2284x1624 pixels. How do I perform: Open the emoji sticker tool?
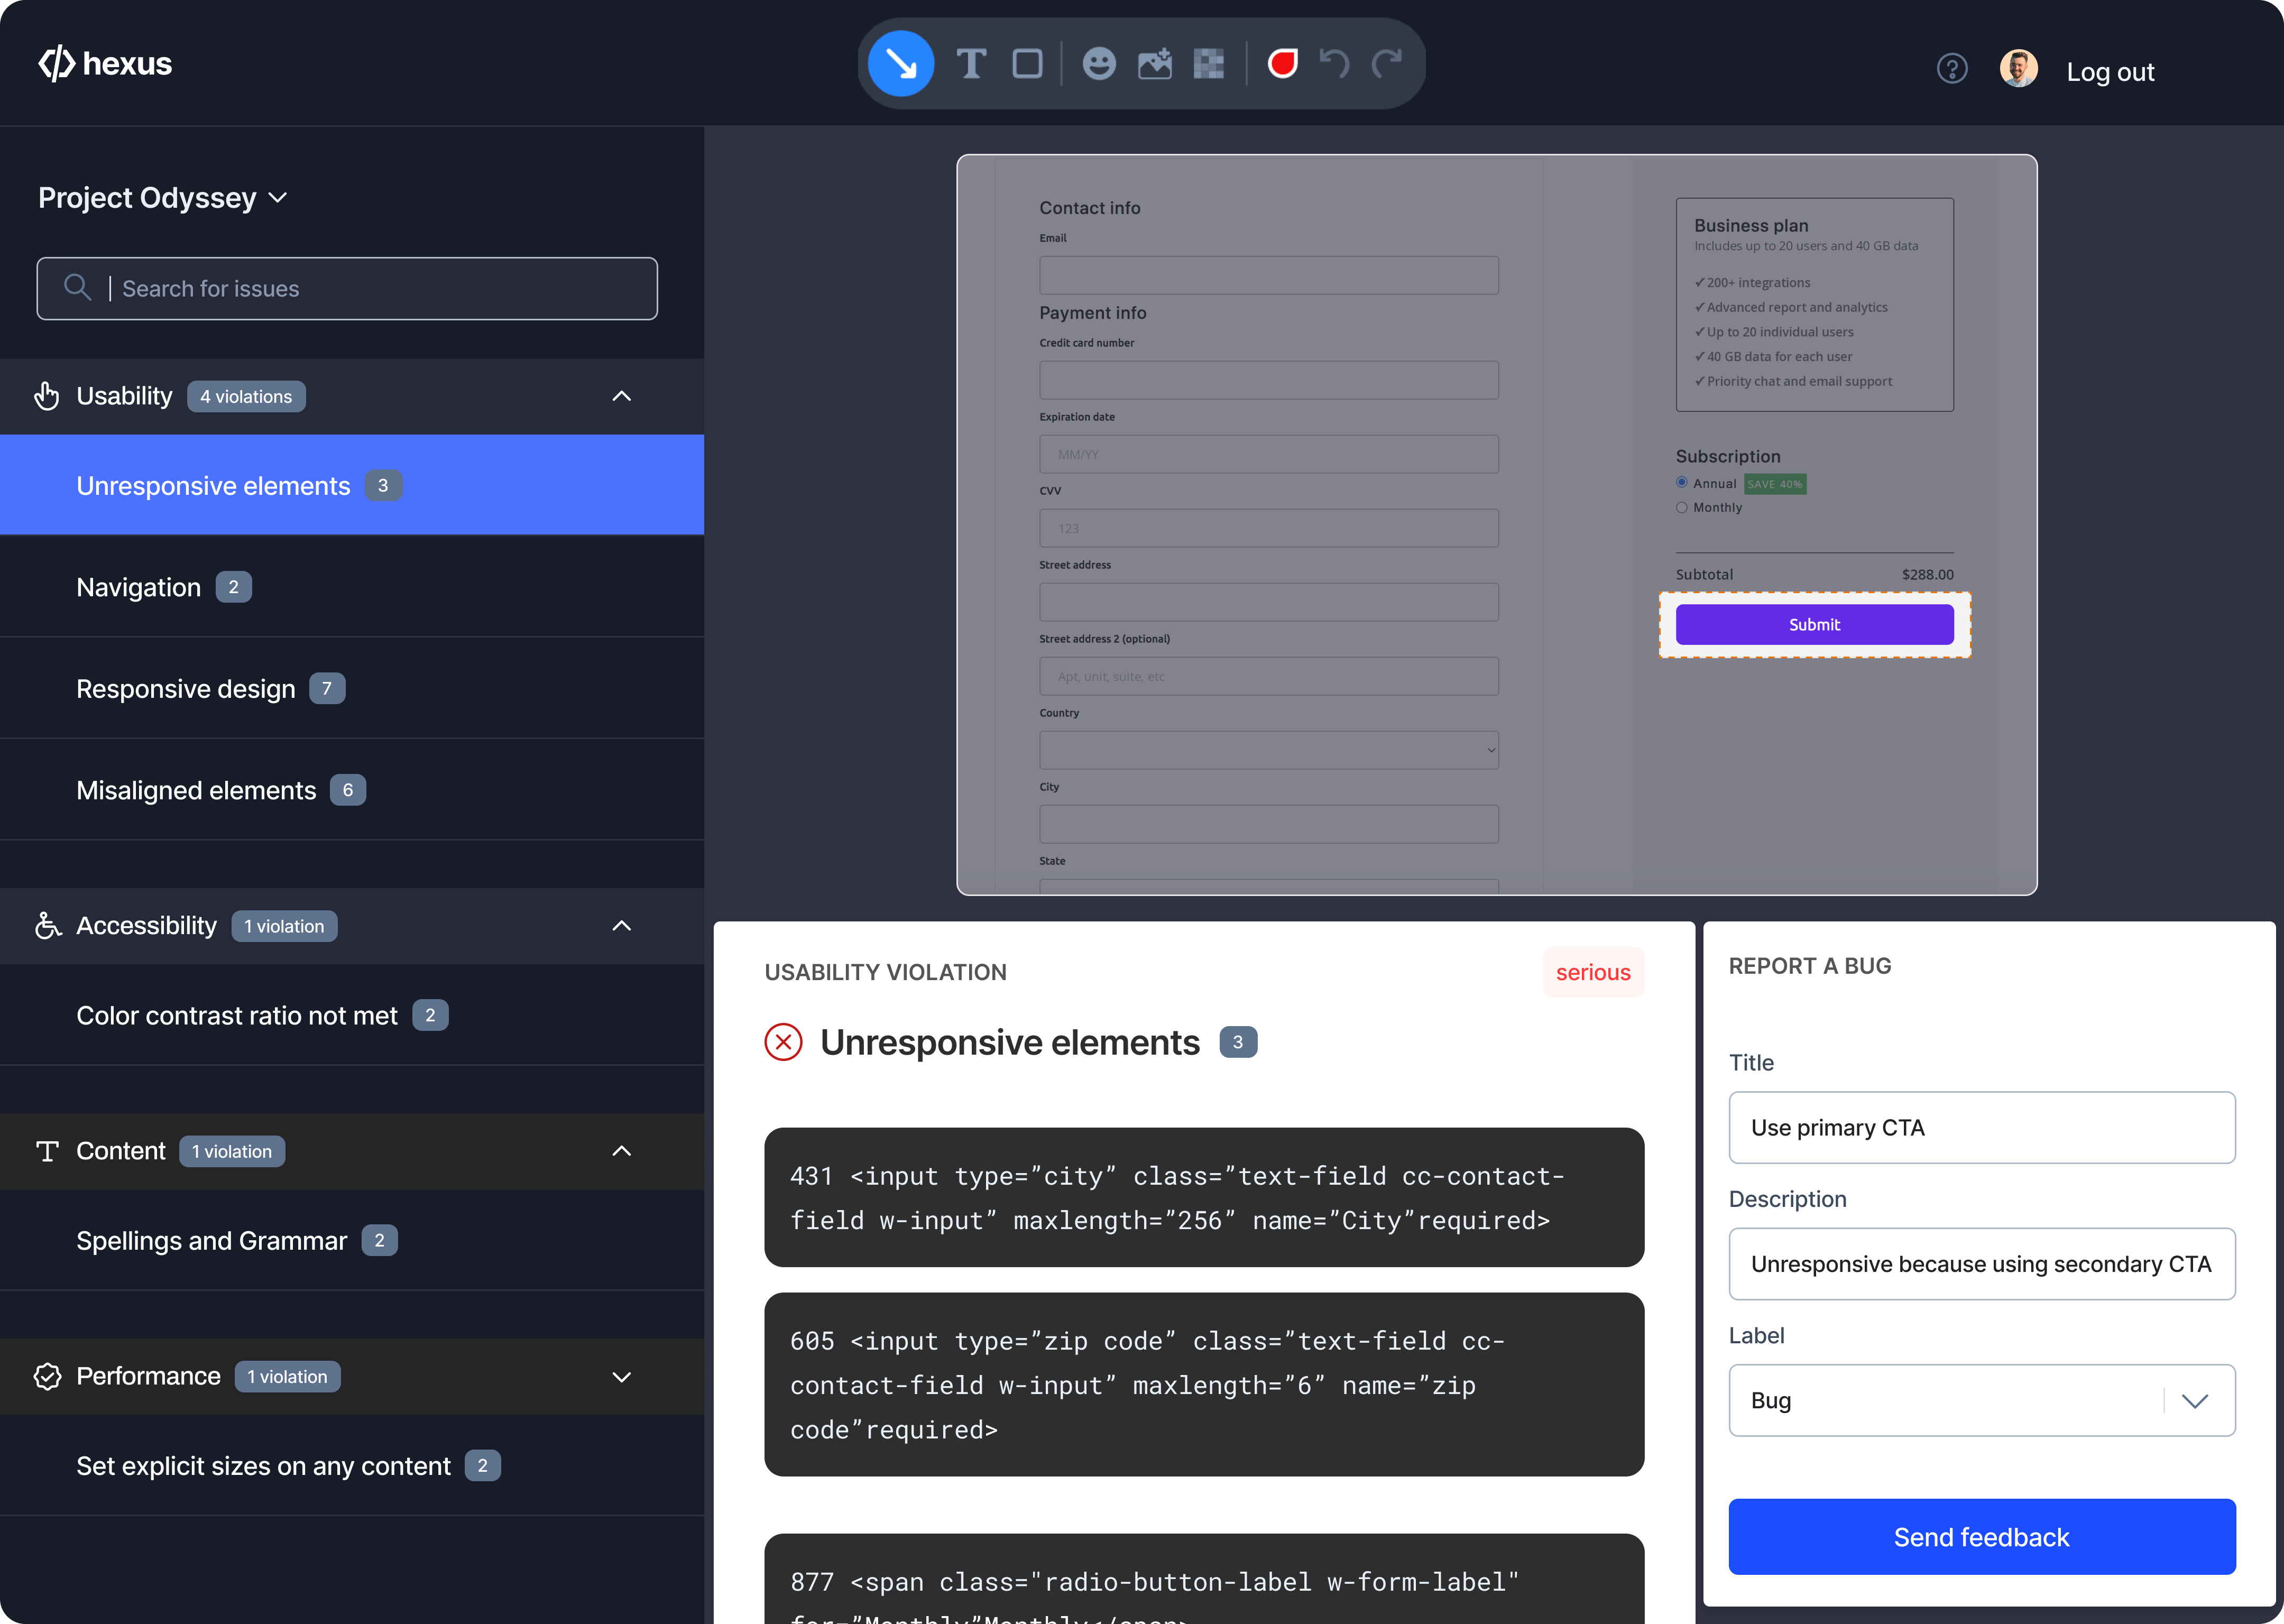(x=1099, y=64)
